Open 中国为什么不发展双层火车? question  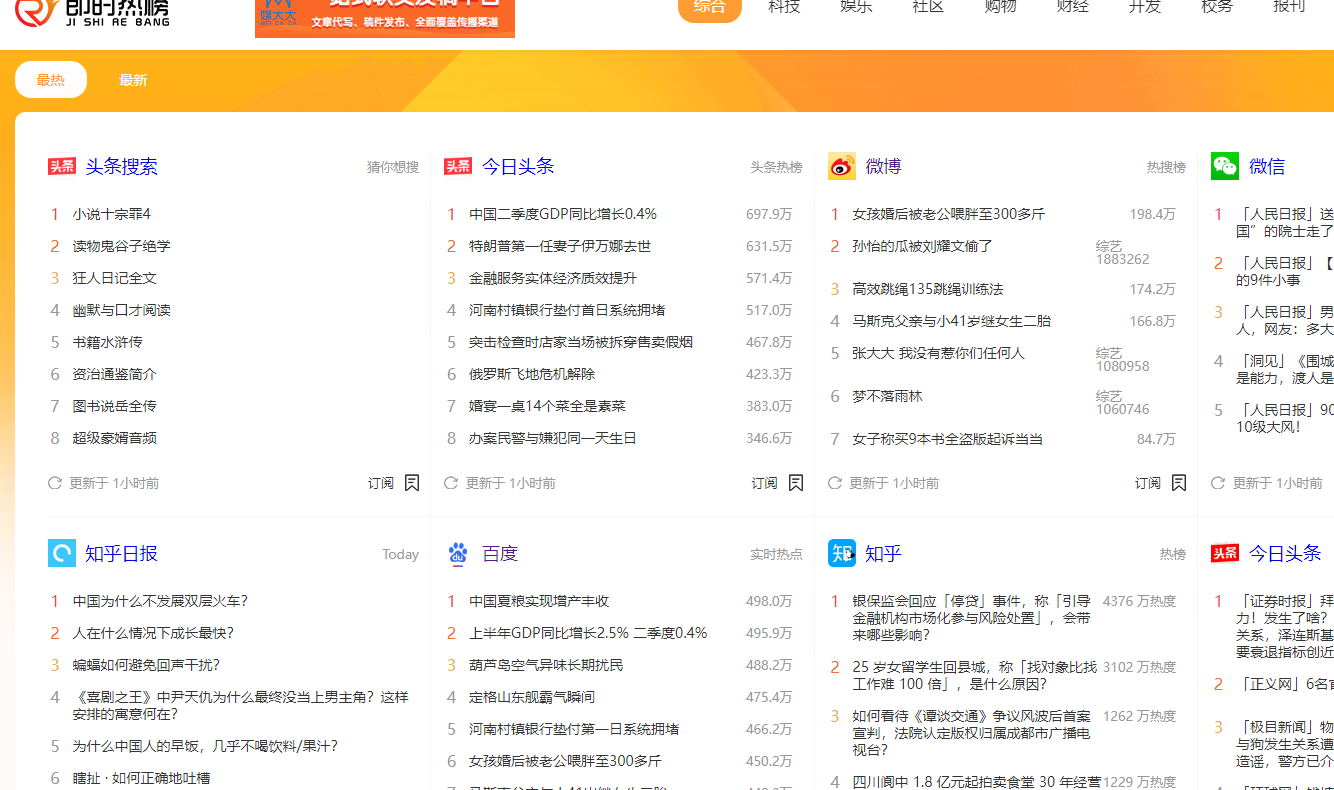(x=160, y=601)
